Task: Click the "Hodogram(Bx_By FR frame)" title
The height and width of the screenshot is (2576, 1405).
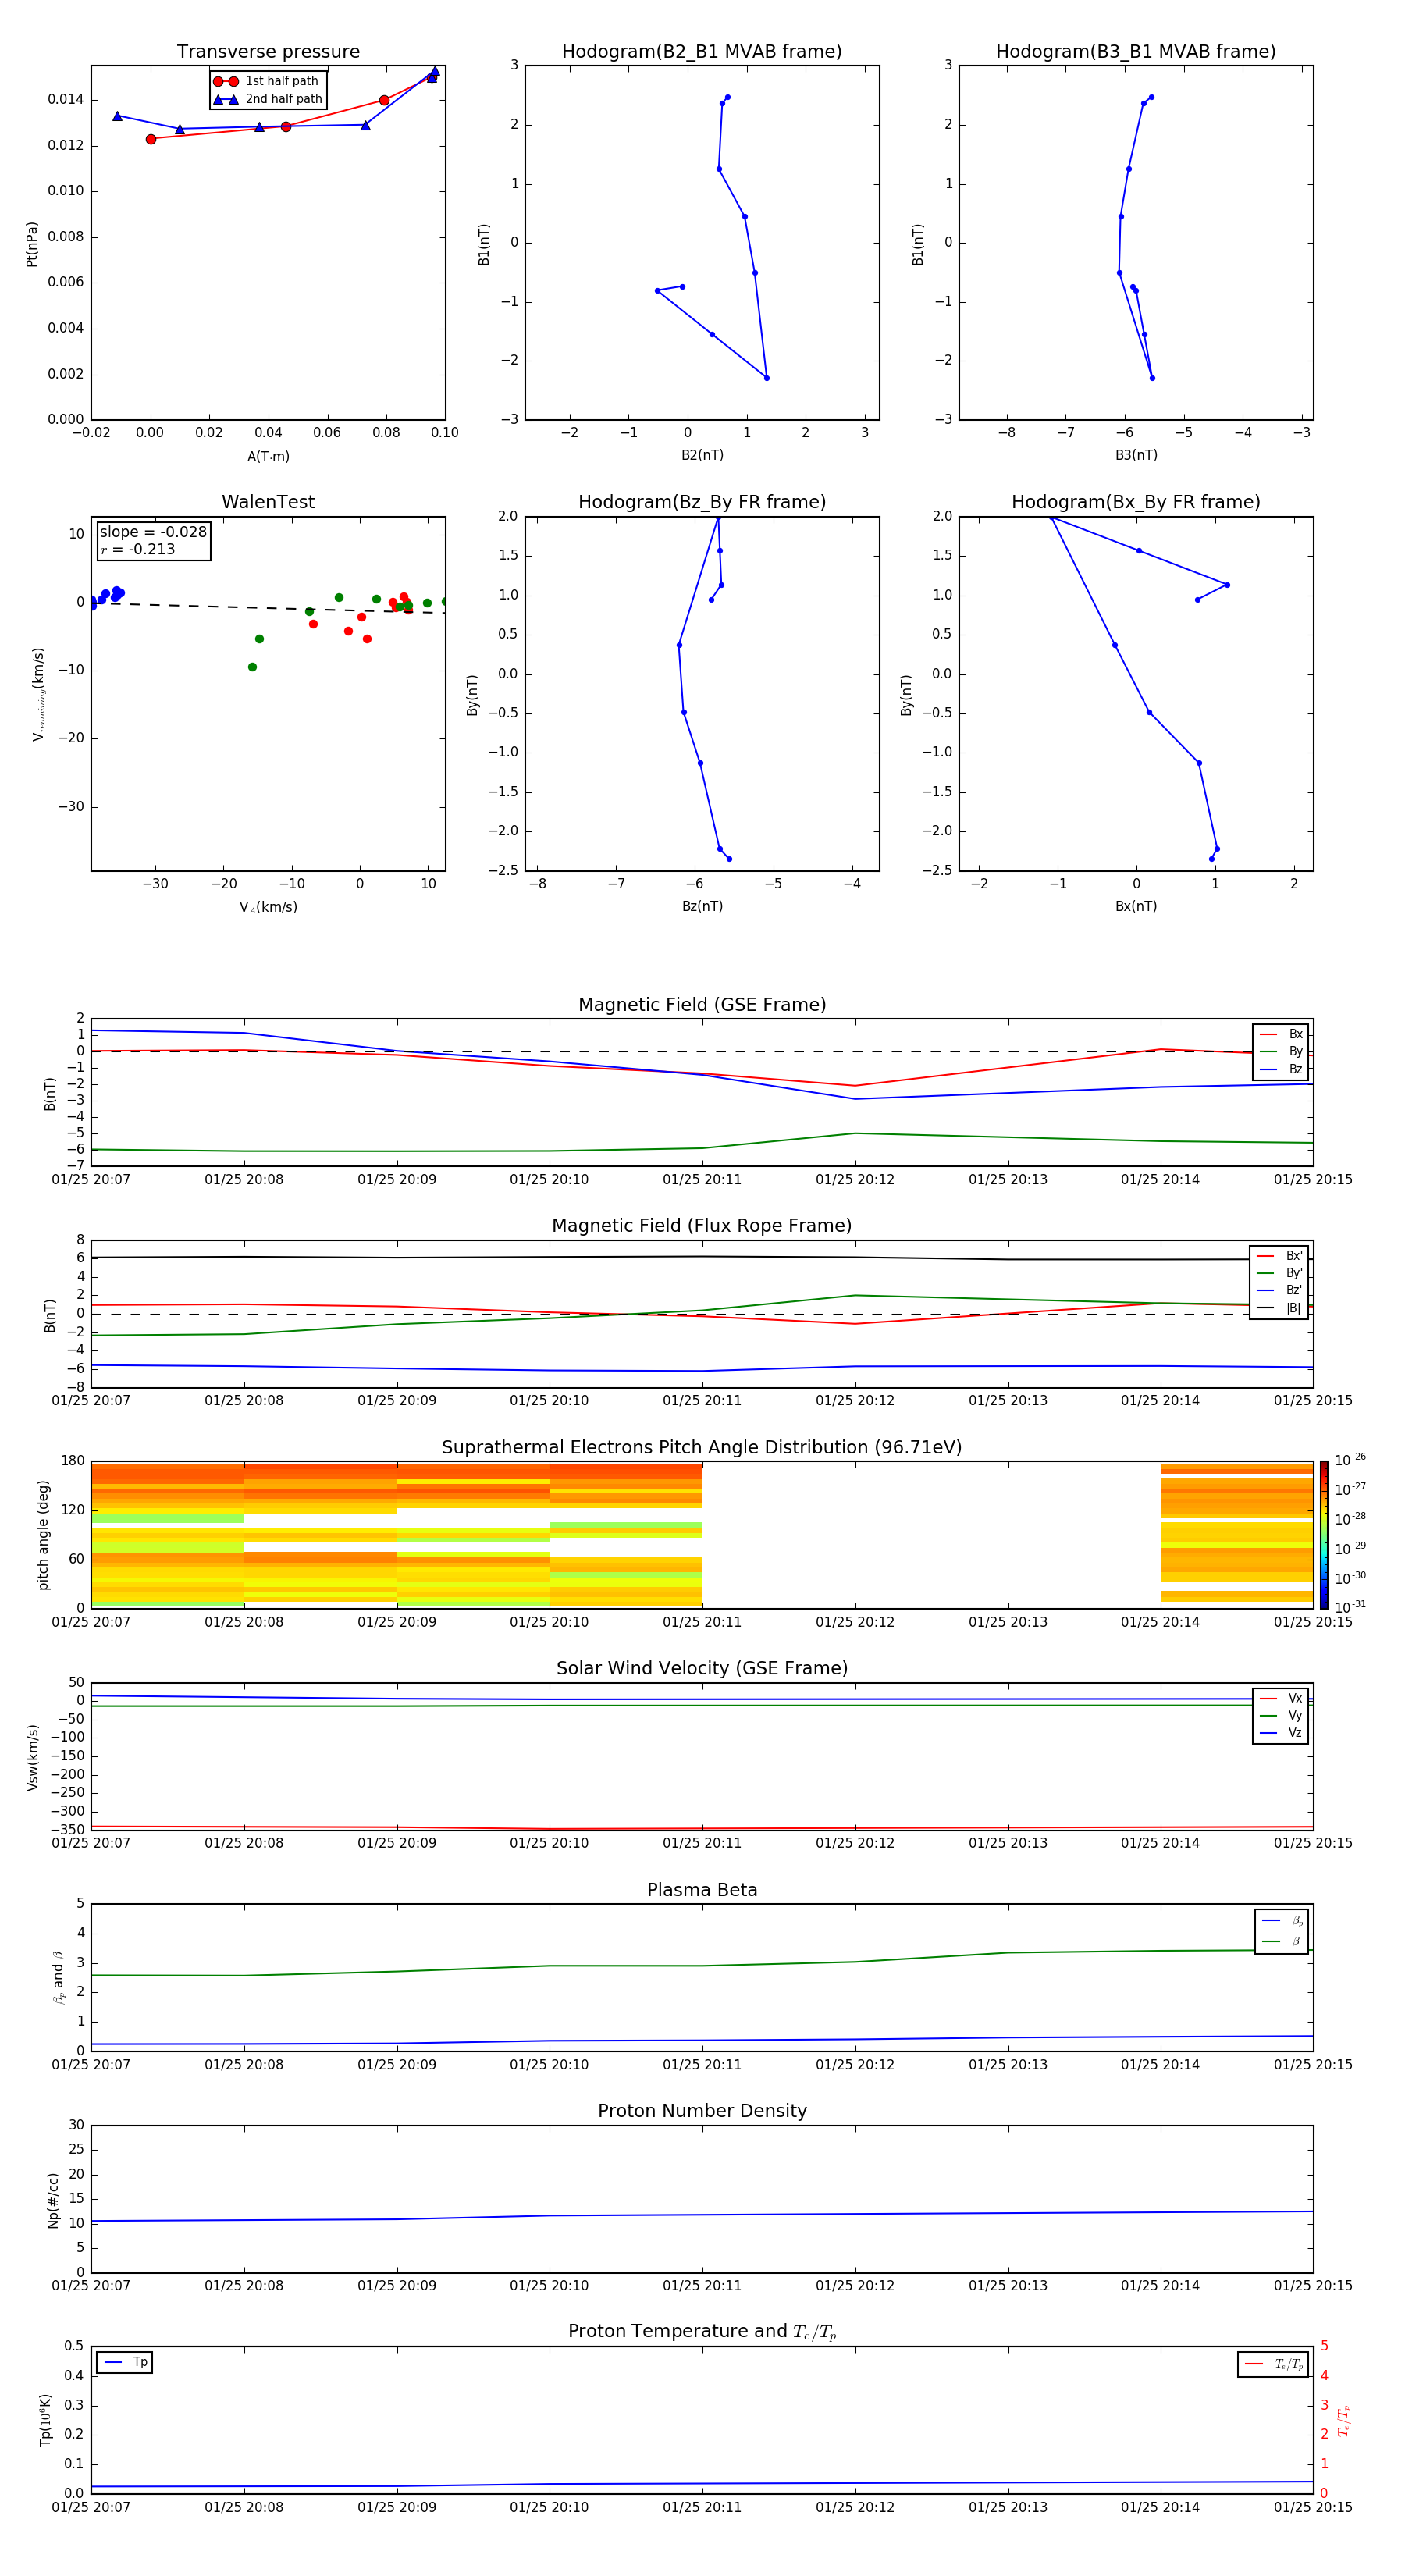Action: pos(1136,502)
